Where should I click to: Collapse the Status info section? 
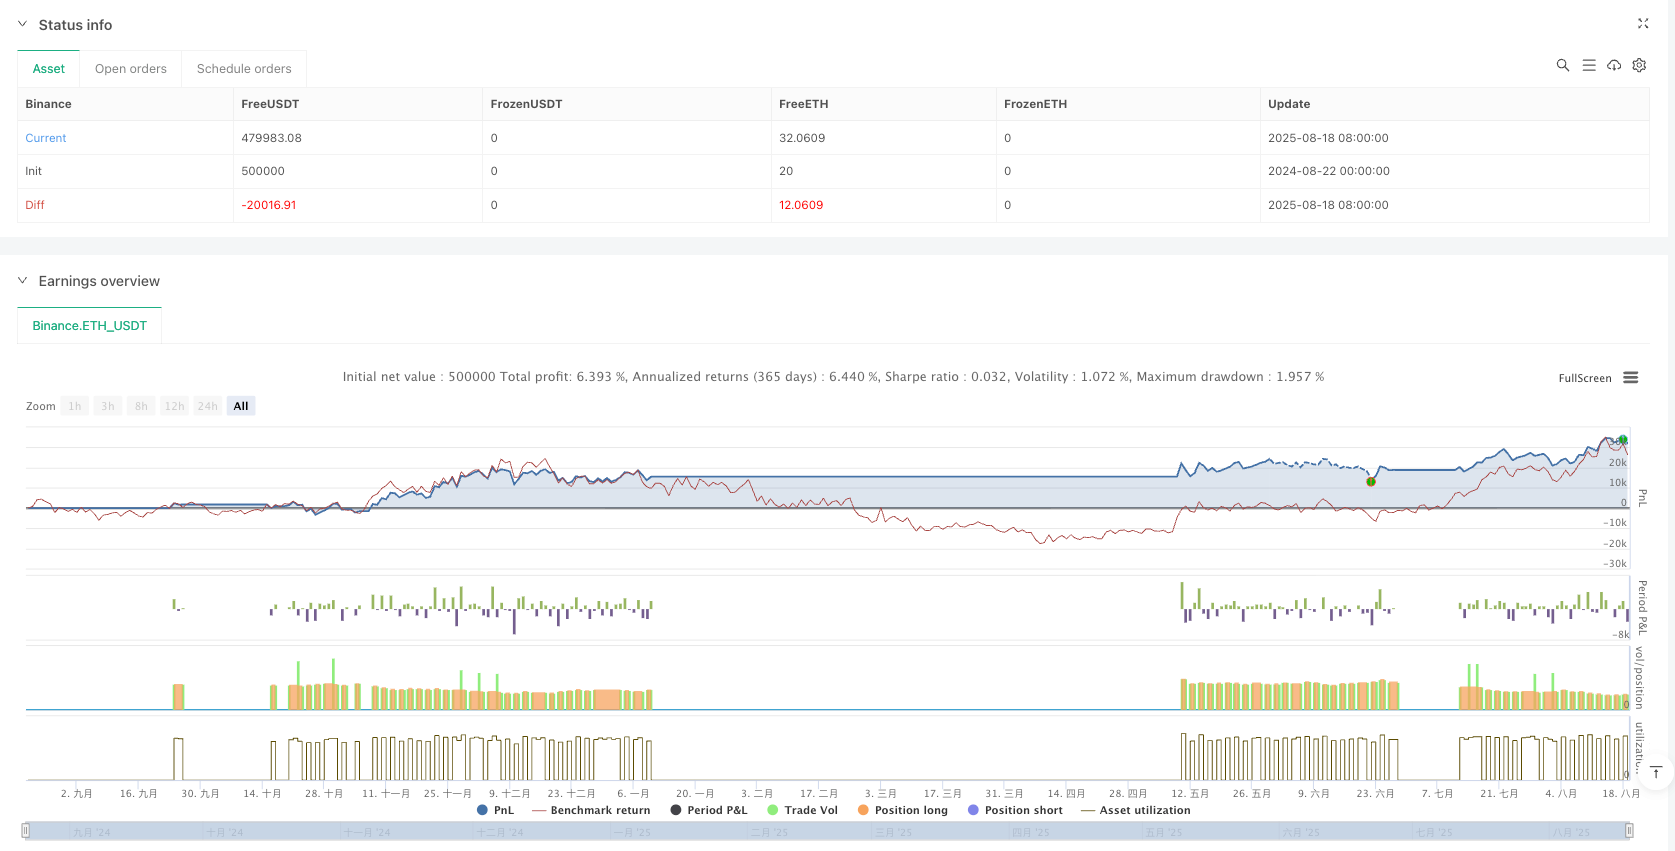tap(23, 24)
